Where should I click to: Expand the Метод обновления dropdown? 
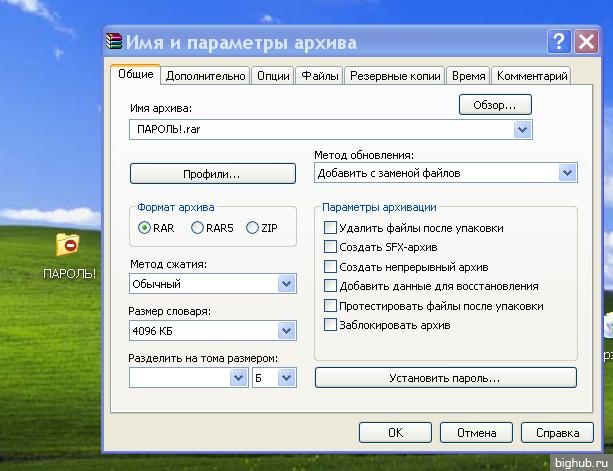point(568,173)
